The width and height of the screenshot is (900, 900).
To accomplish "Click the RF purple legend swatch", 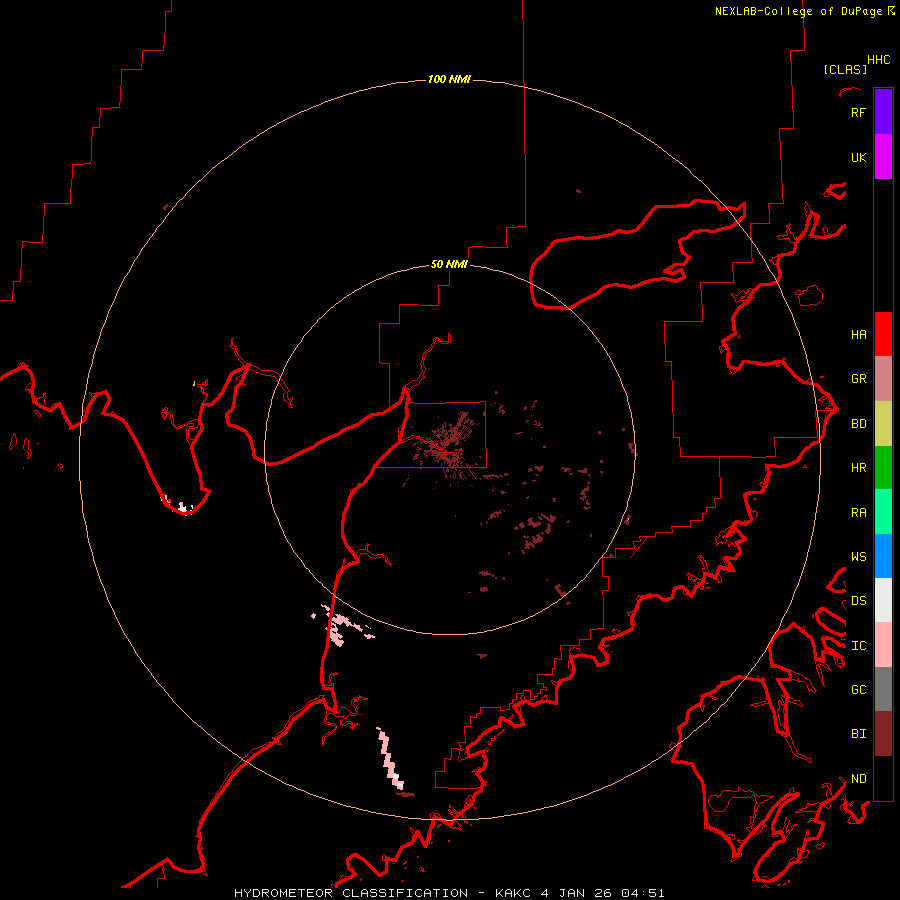I will pos(883,112).
